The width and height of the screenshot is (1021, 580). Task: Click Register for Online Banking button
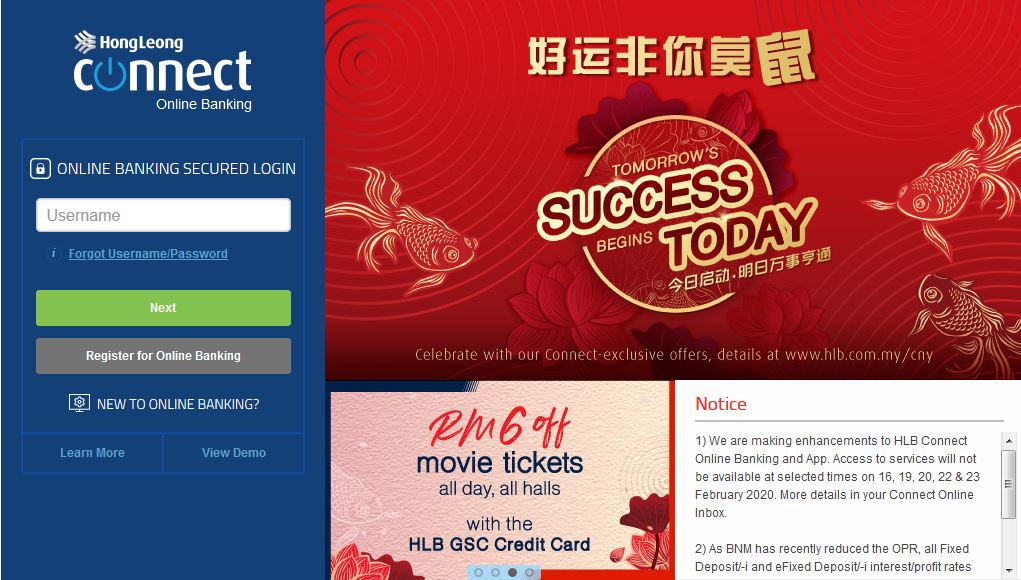click(163, 355)
